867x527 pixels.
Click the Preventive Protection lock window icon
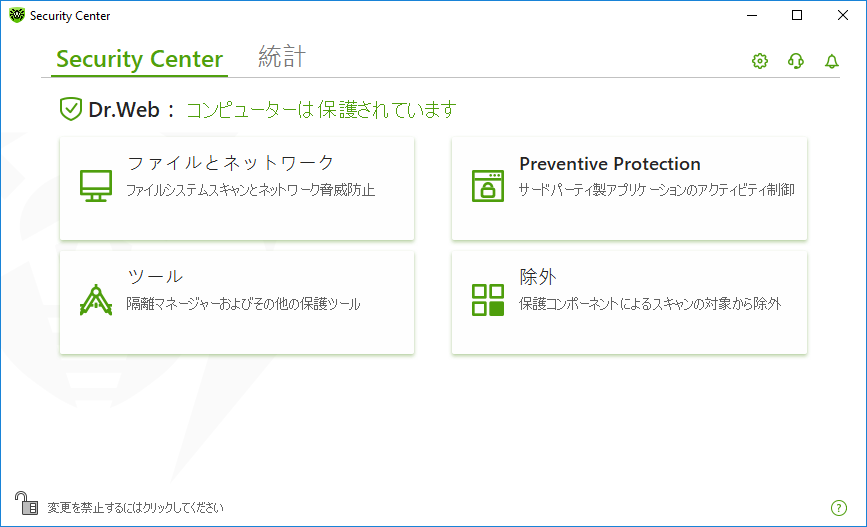488,186
